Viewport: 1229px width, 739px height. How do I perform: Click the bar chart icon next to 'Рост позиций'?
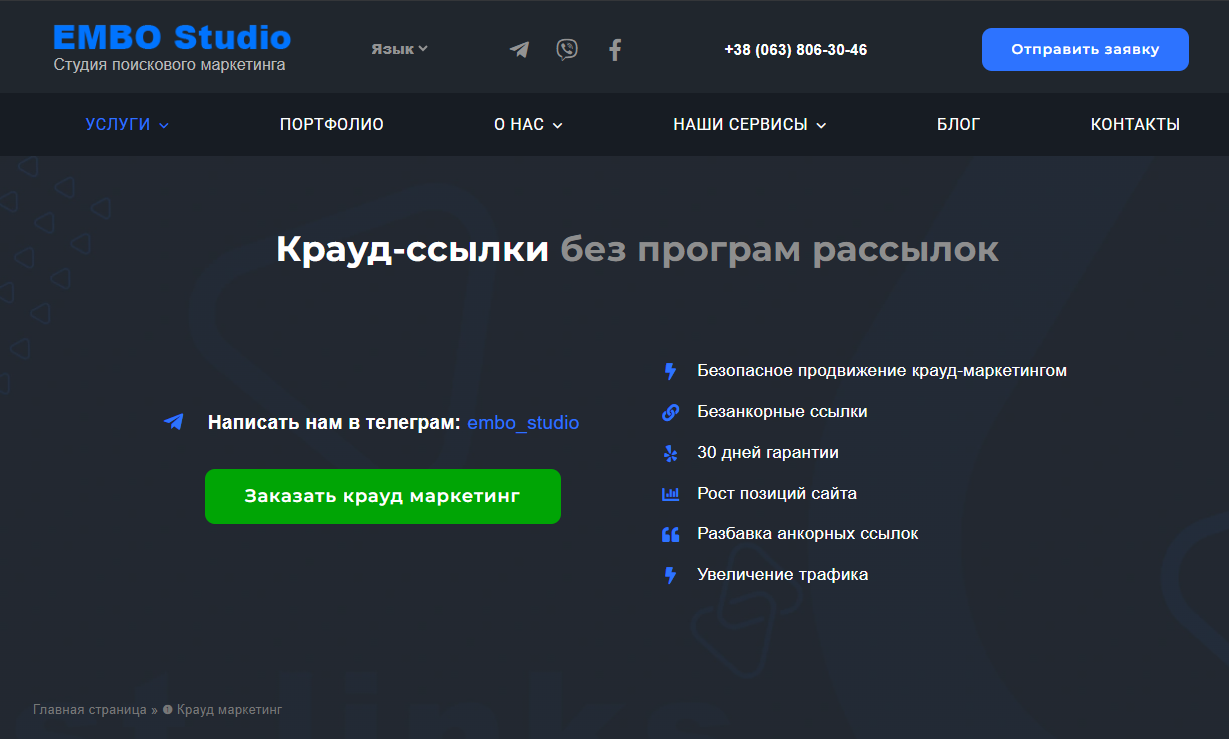pos(669,493)
